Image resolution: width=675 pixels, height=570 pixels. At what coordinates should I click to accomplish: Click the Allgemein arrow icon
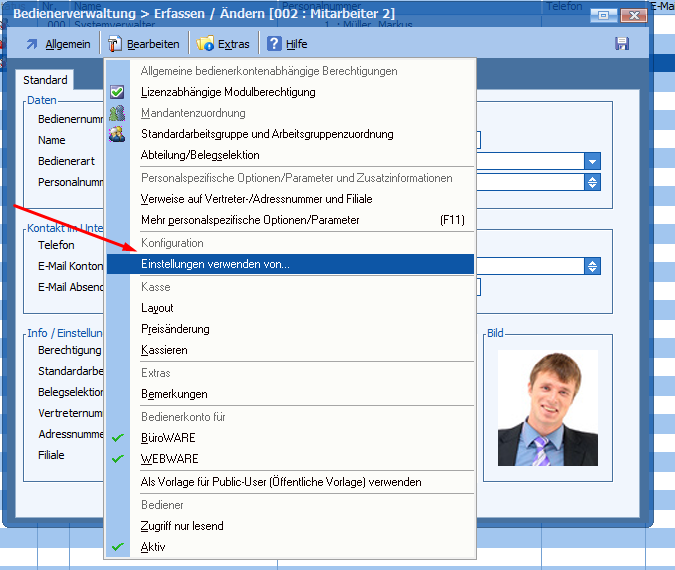32,44
